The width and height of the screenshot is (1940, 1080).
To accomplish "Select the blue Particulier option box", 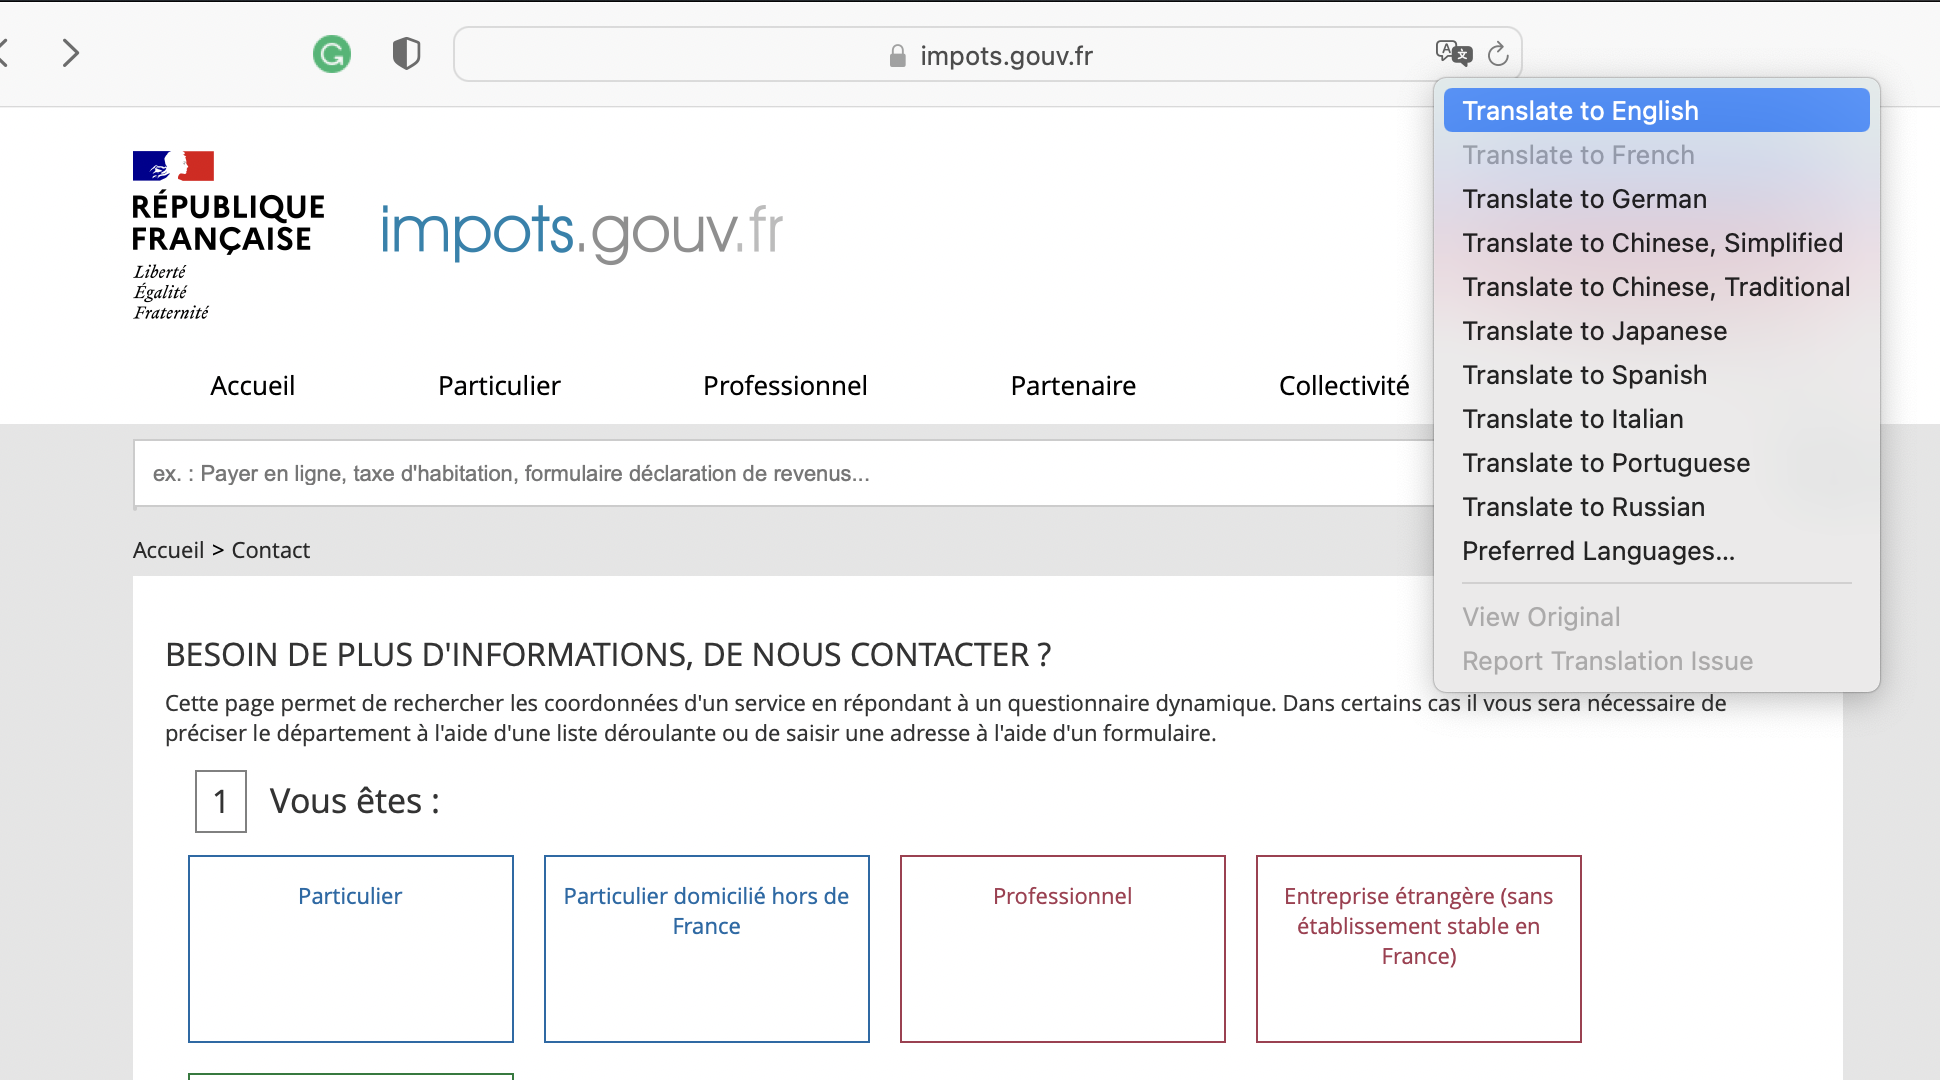I will click(x=351, y=948).
